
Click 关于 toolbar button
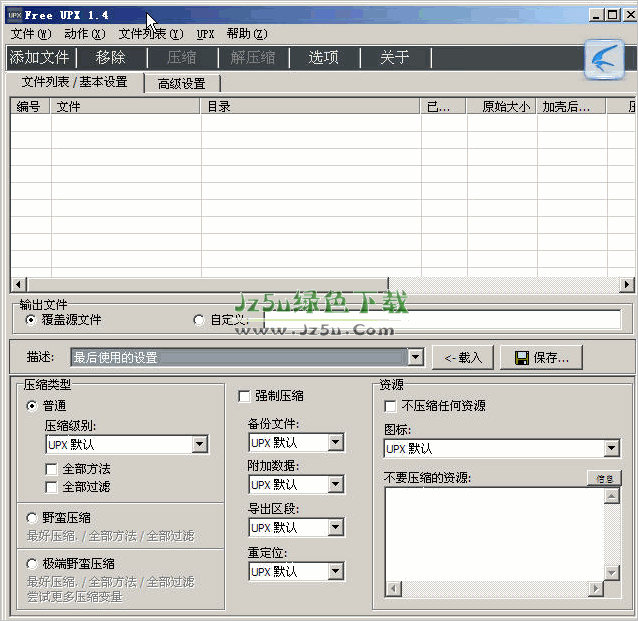(x=395, y=57)
